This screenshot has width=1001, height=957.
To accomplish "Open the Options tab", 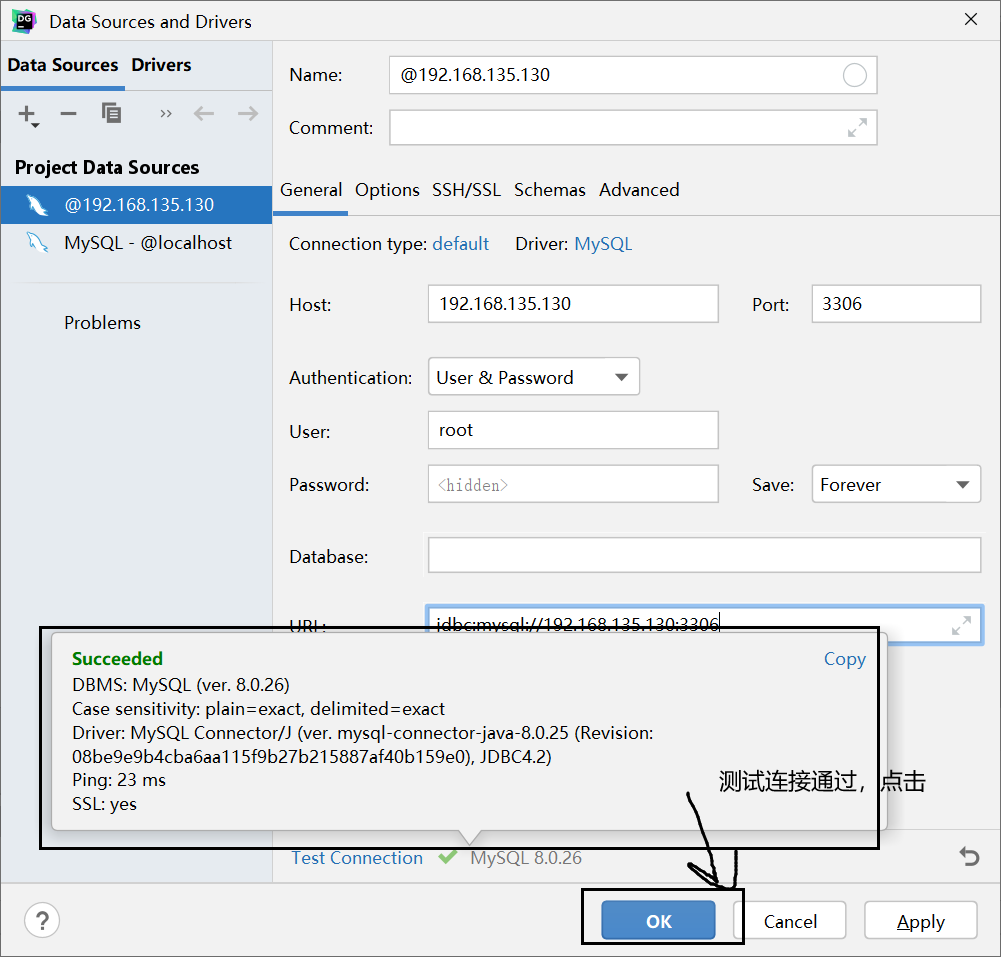I will pos(387,190).
